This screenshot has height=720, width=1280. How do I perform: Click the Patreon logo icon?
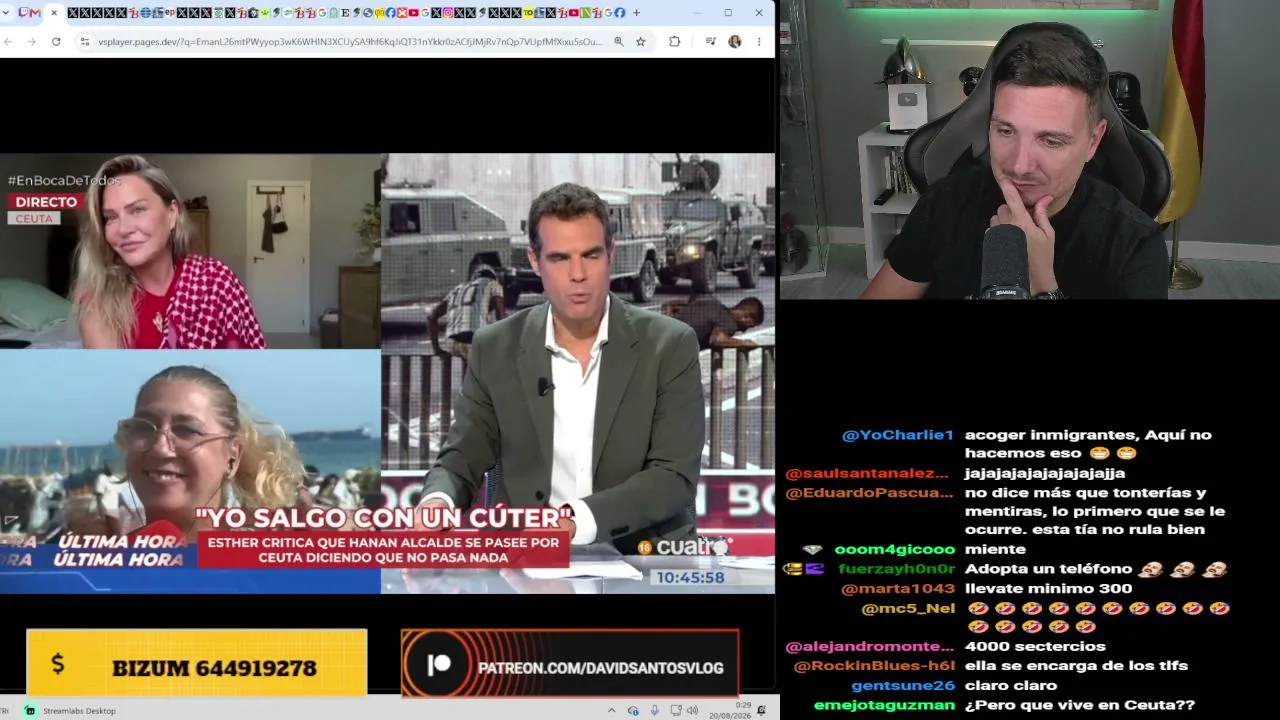click(438, 665)
